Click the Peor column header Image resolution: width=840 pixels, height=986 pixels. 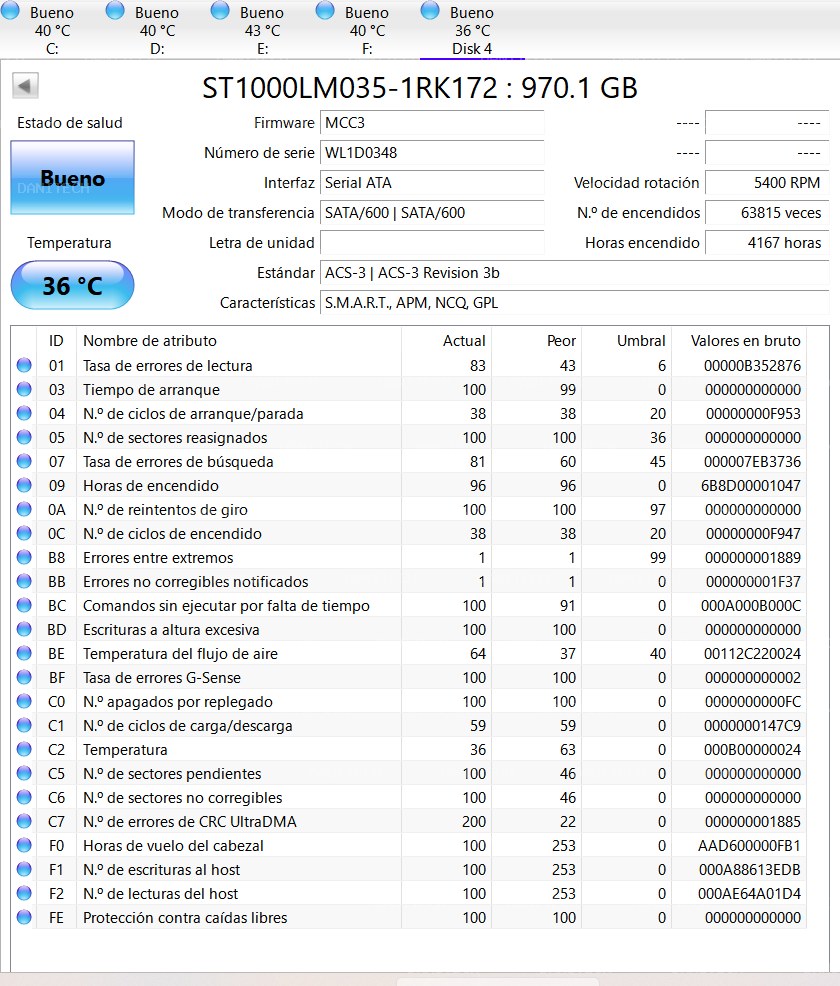[x=536, y=341]
